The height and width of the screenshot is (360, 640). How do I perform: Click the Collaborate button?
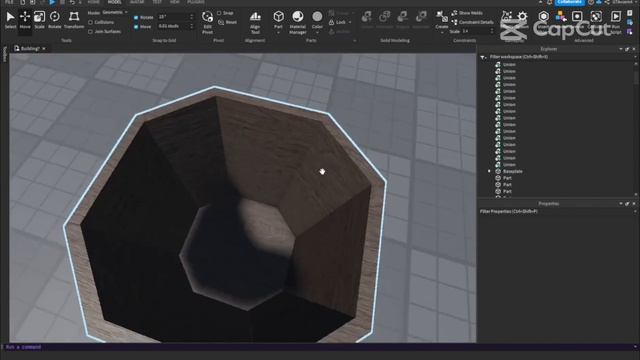(x=569, y=2)
